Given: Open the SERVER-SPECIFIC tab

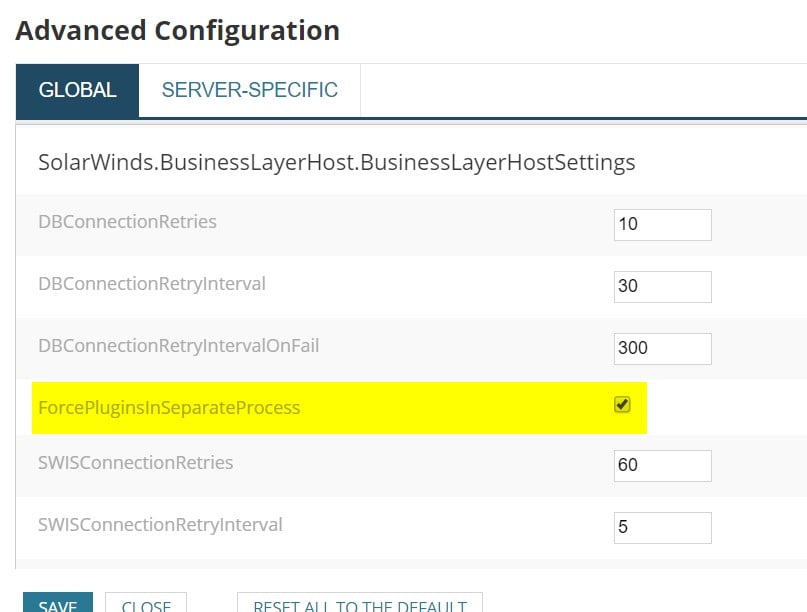Looking at the screenshot, I should (x=250, y=90).
